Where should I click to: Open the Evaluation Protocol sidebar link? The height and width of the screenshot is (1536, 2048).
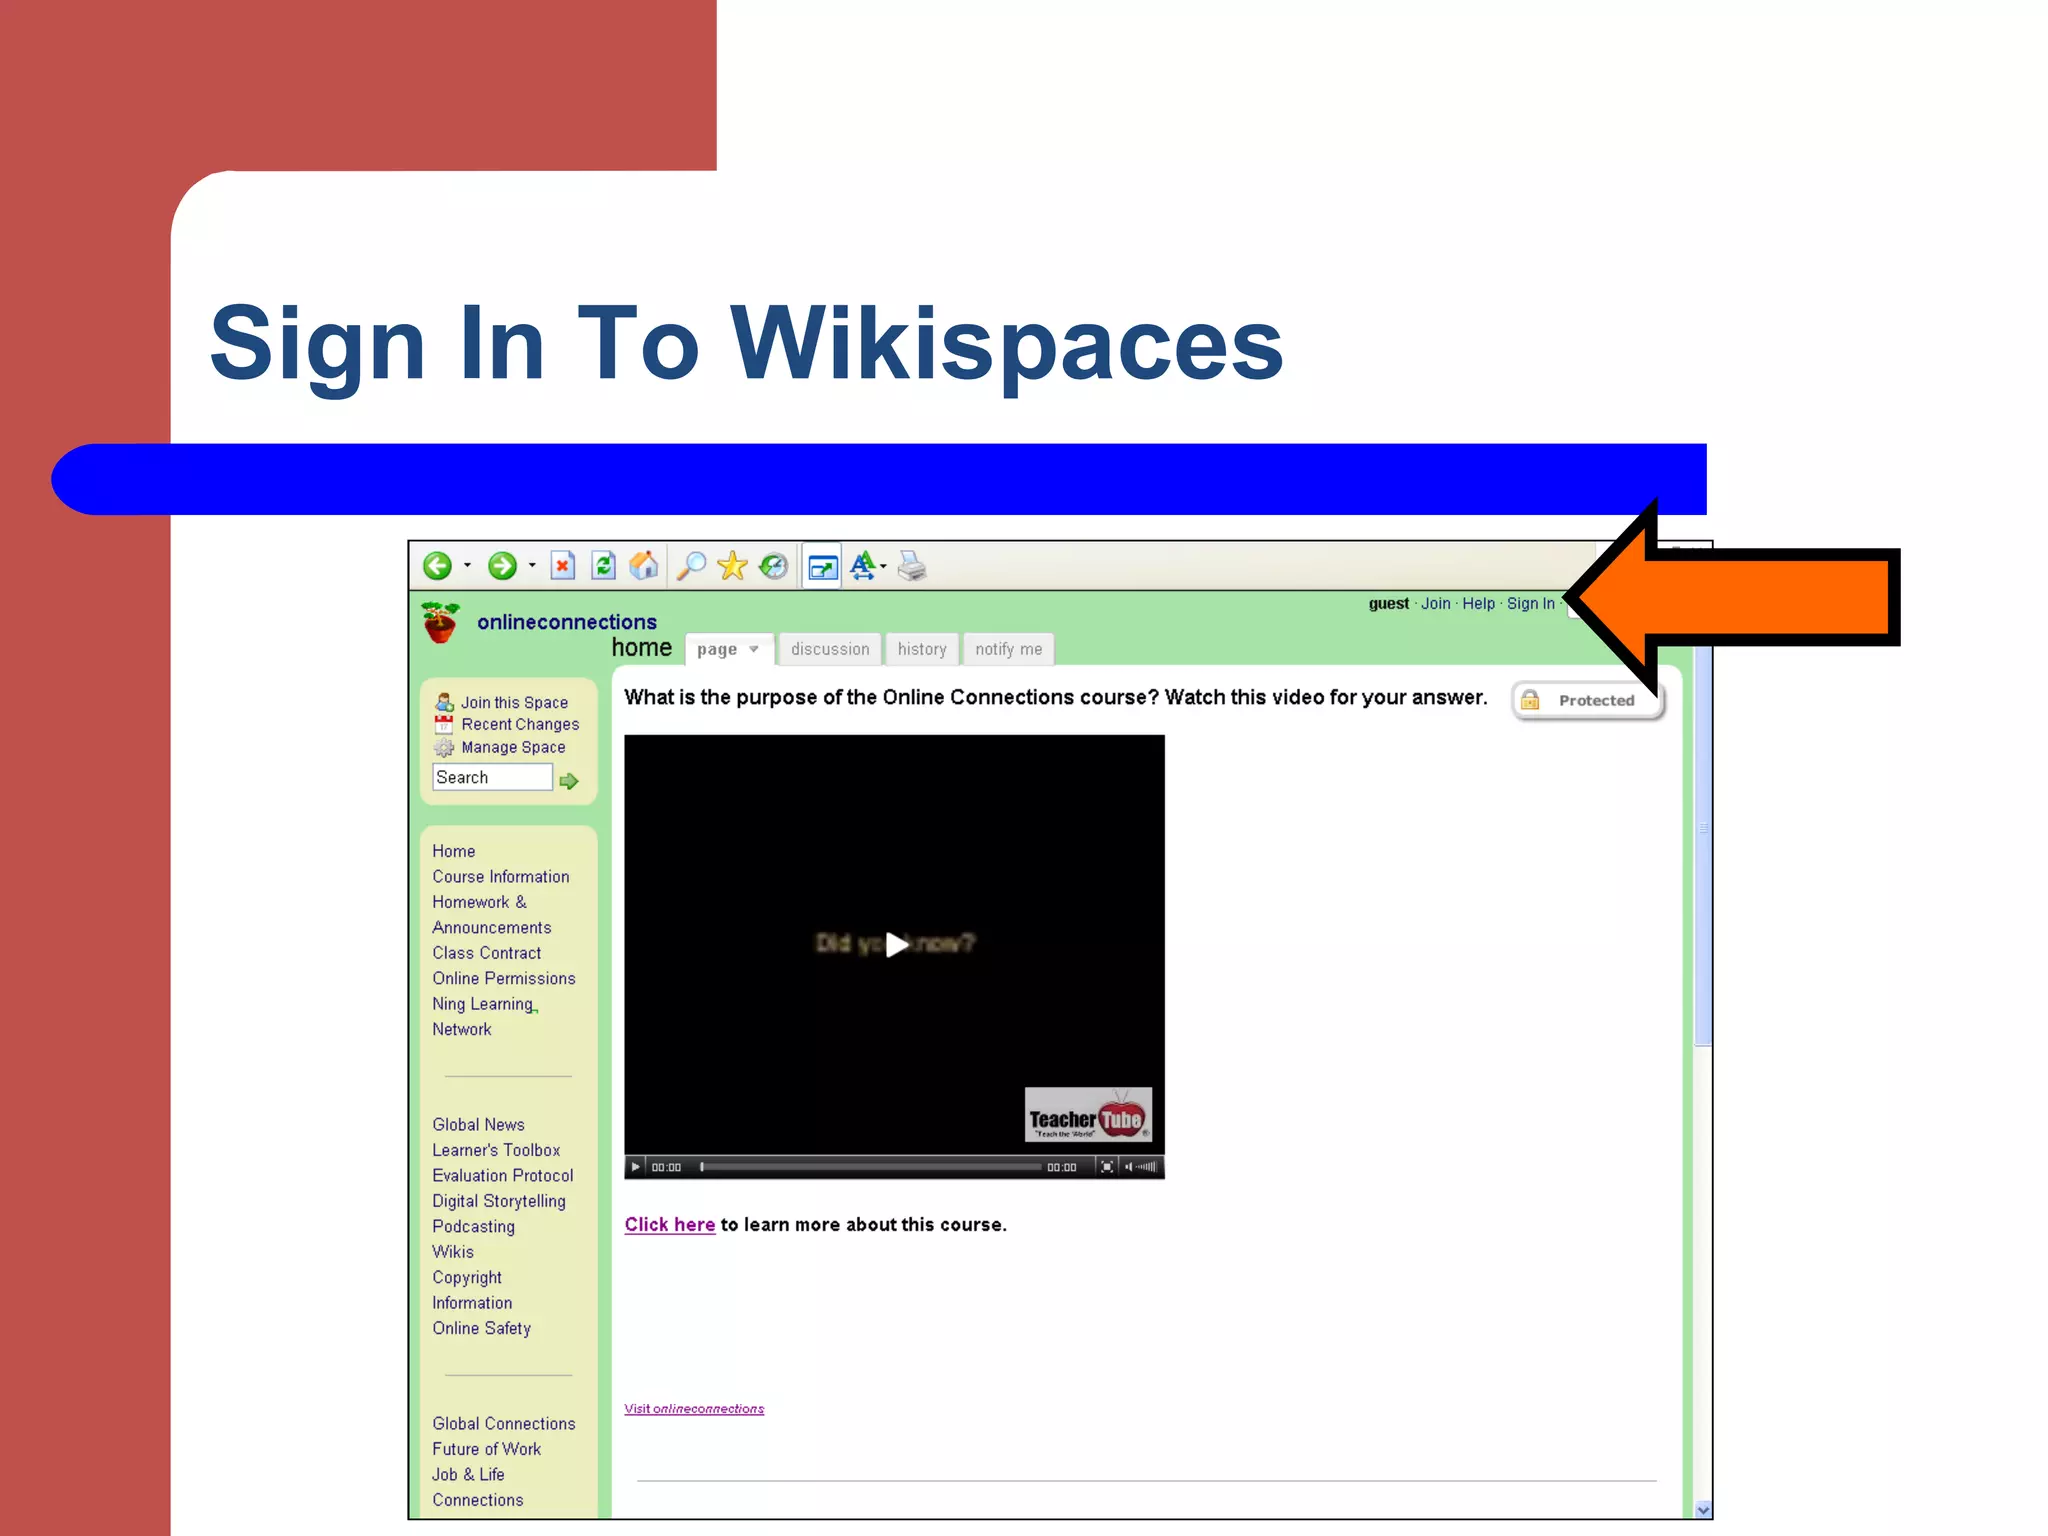502,1176
